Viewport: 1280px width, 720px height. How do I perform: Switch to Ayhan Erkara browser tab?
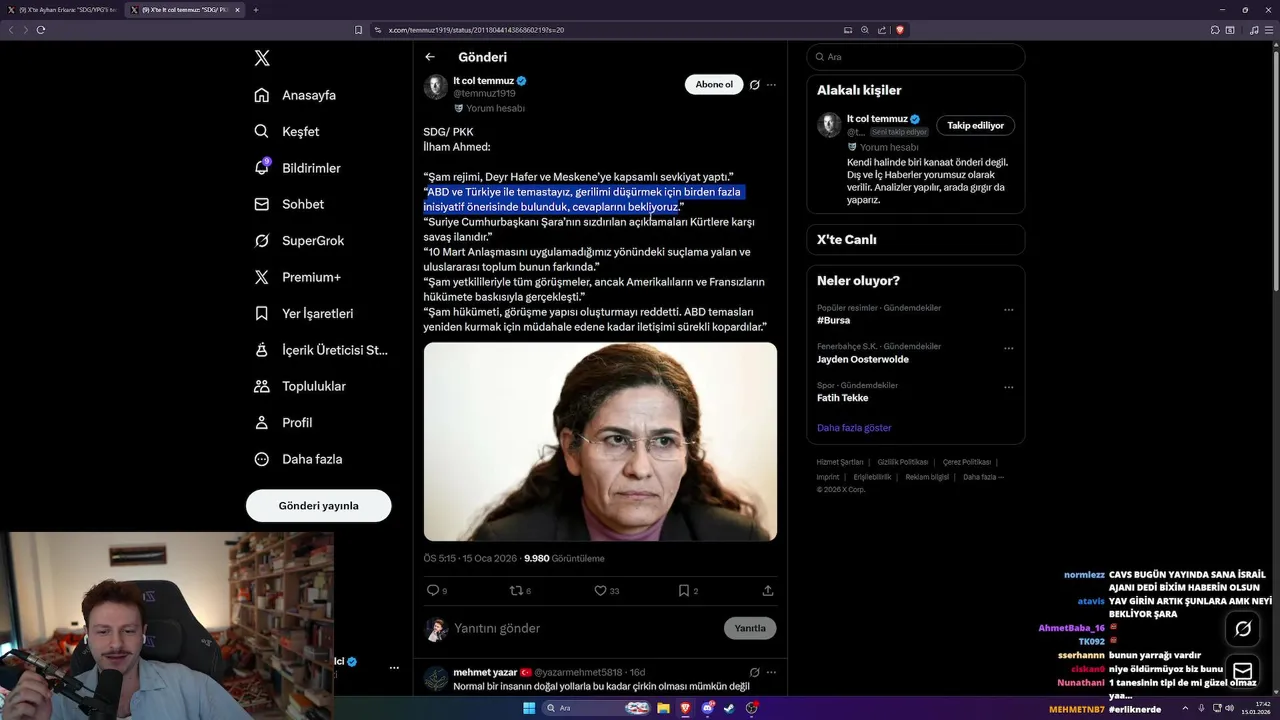62,10
